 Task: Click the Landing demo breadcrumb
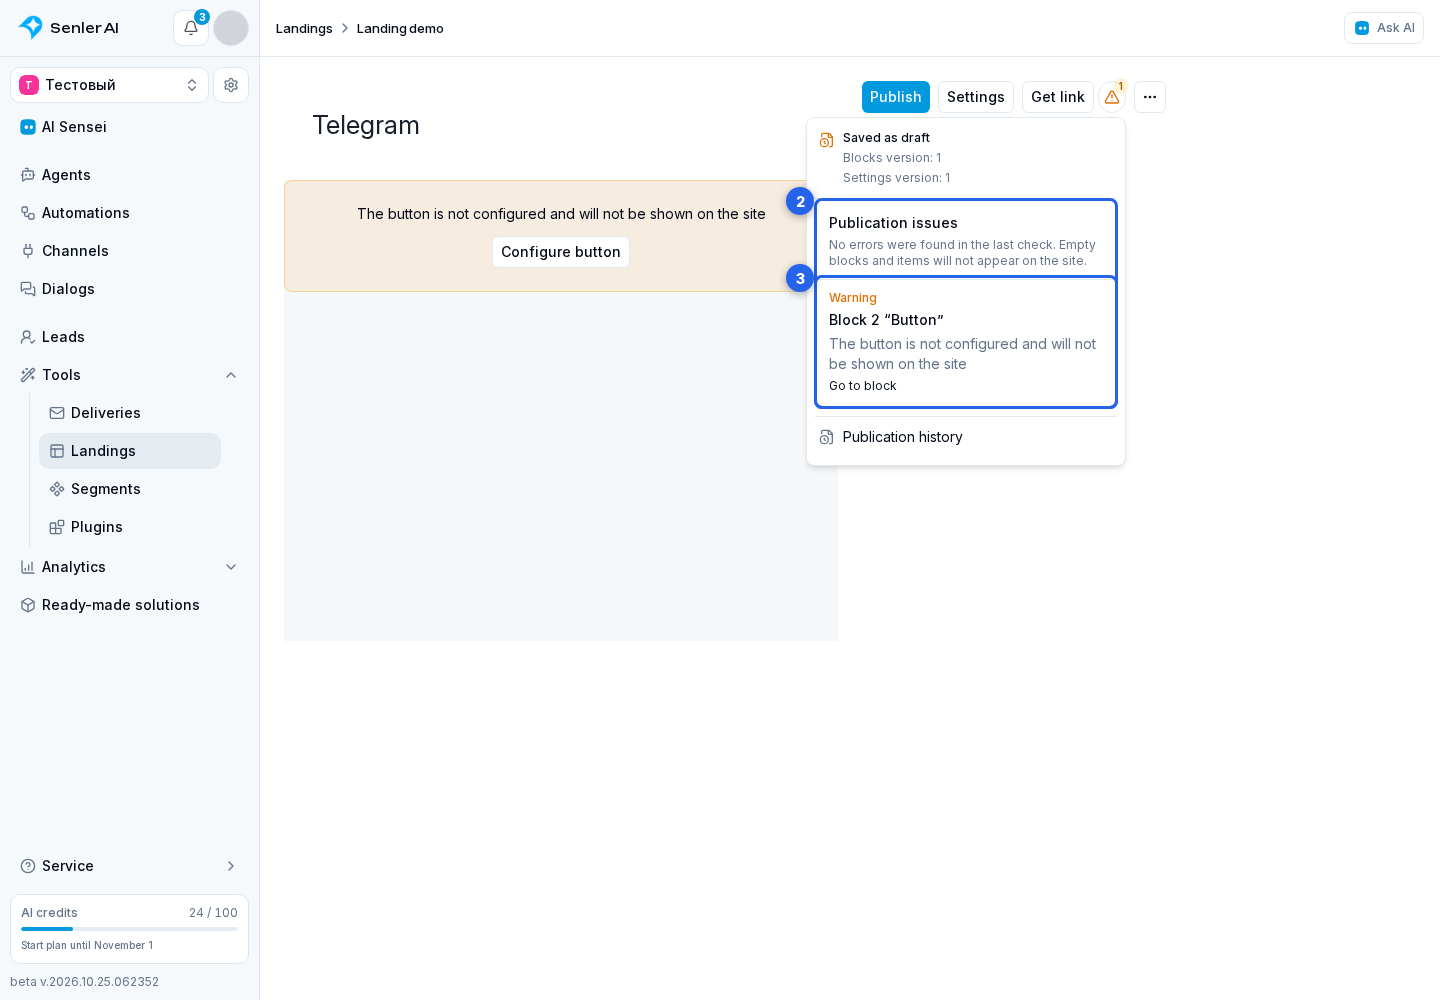(x=400, y=28)
